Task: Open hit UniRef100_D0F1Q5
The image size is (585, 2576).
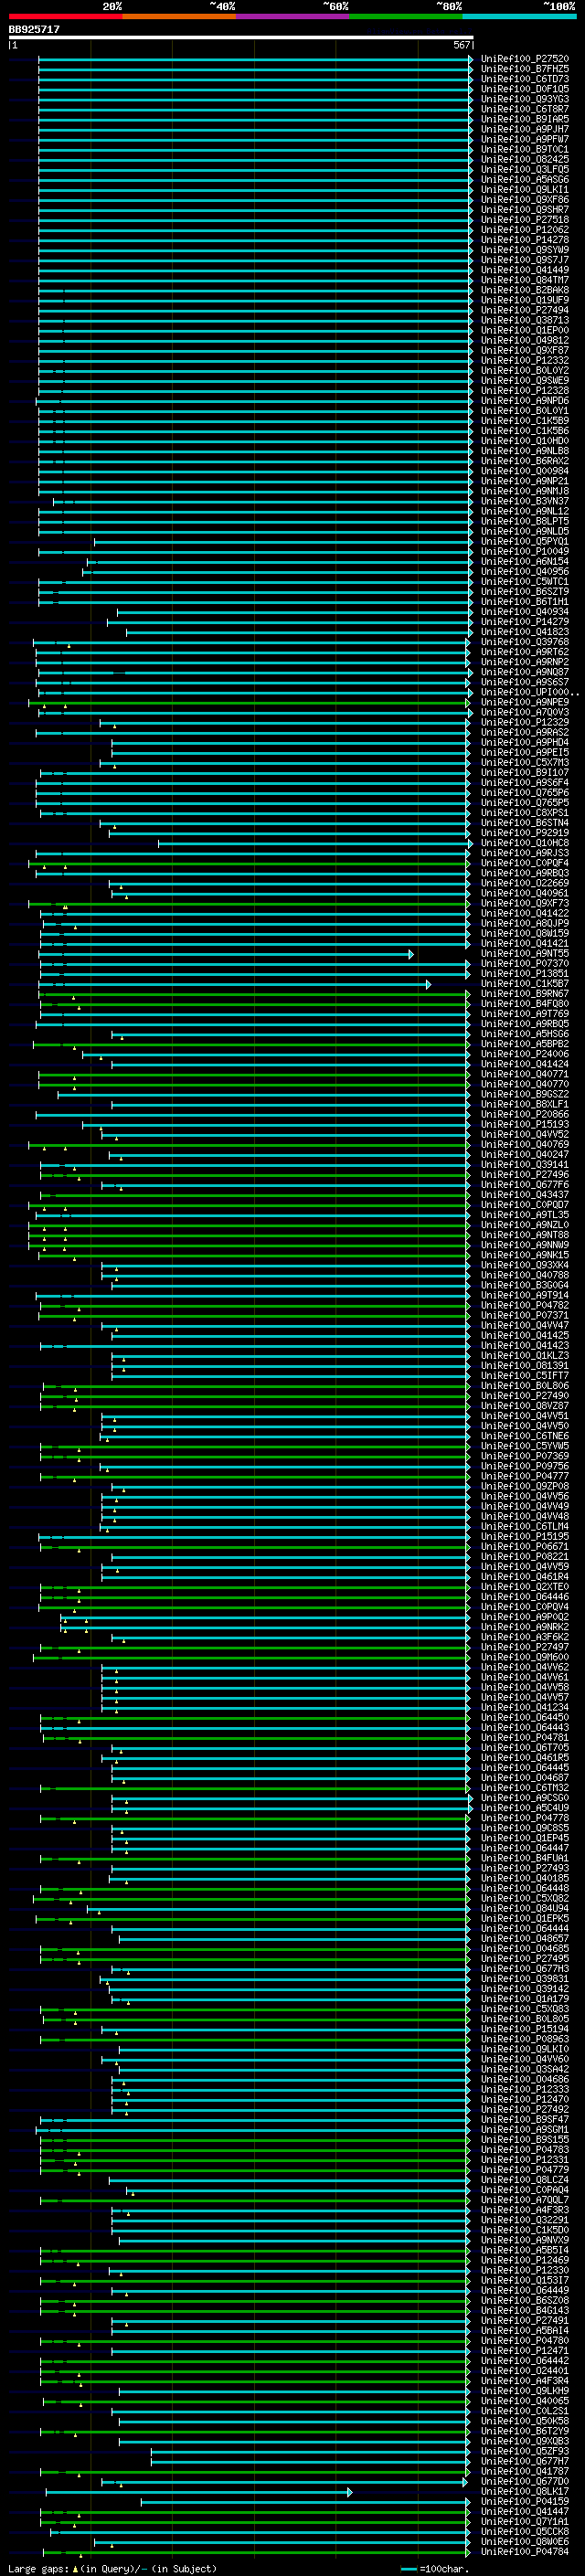Action: 525,89
